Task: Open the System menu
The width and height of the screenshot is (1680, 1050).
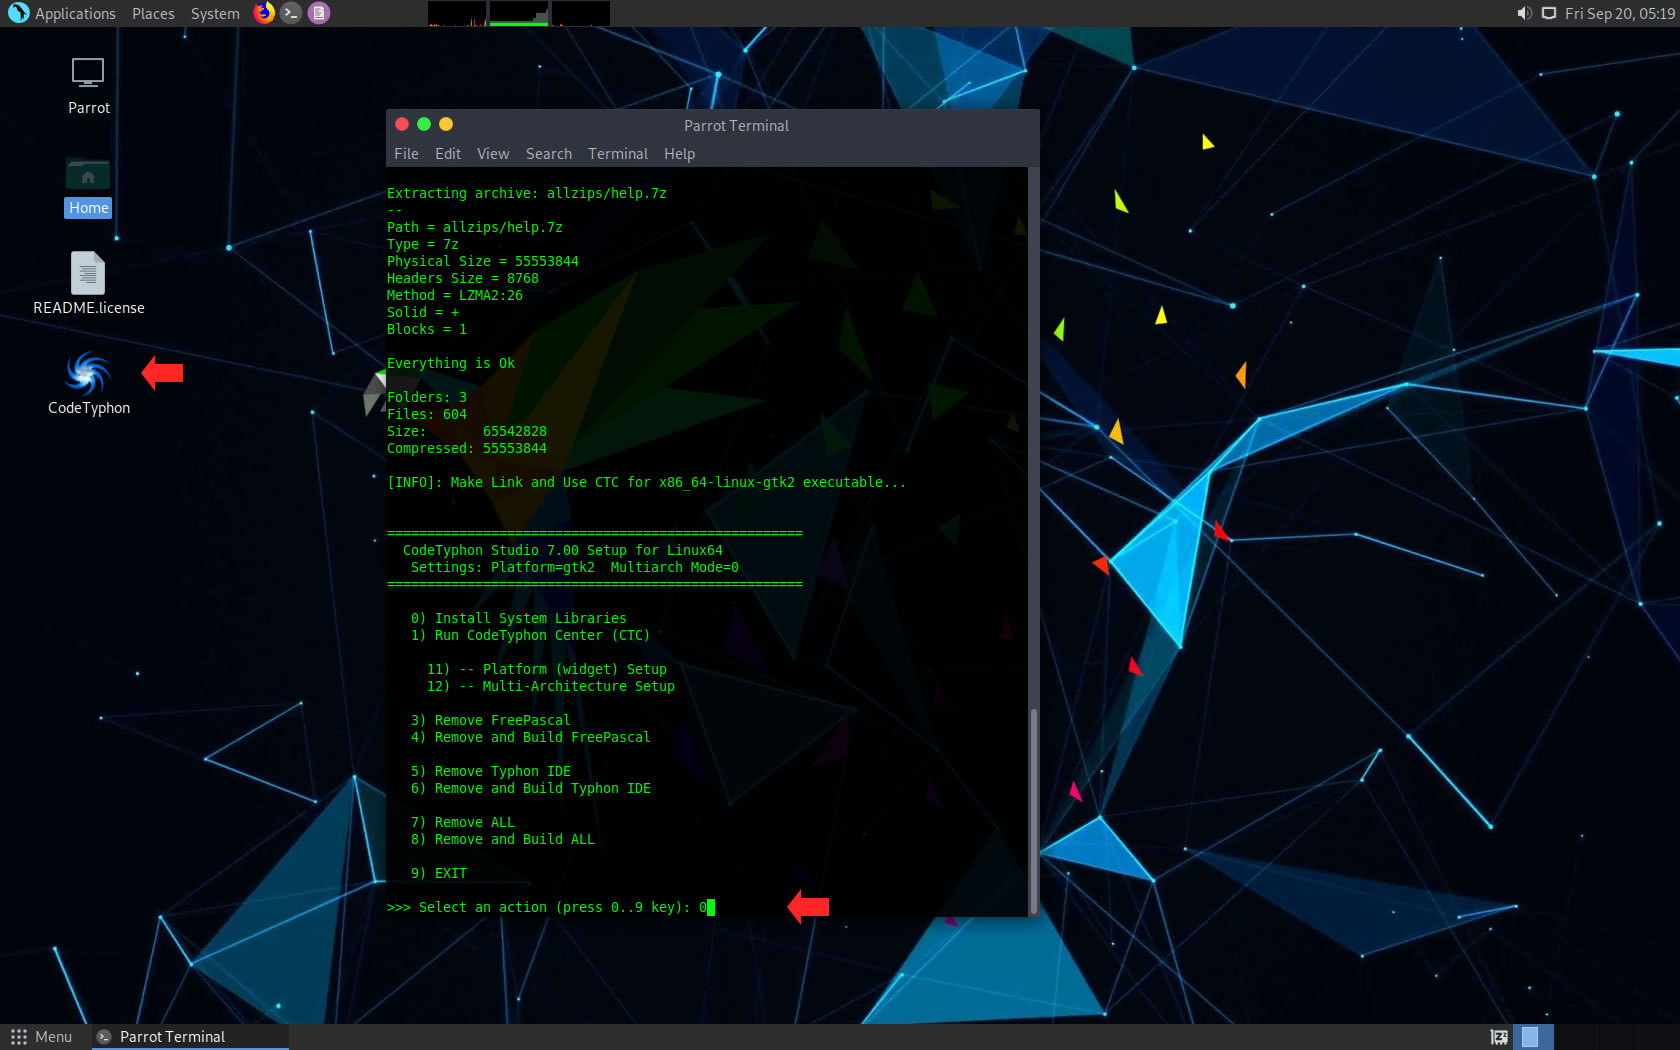Action: (x=215, y=13)
